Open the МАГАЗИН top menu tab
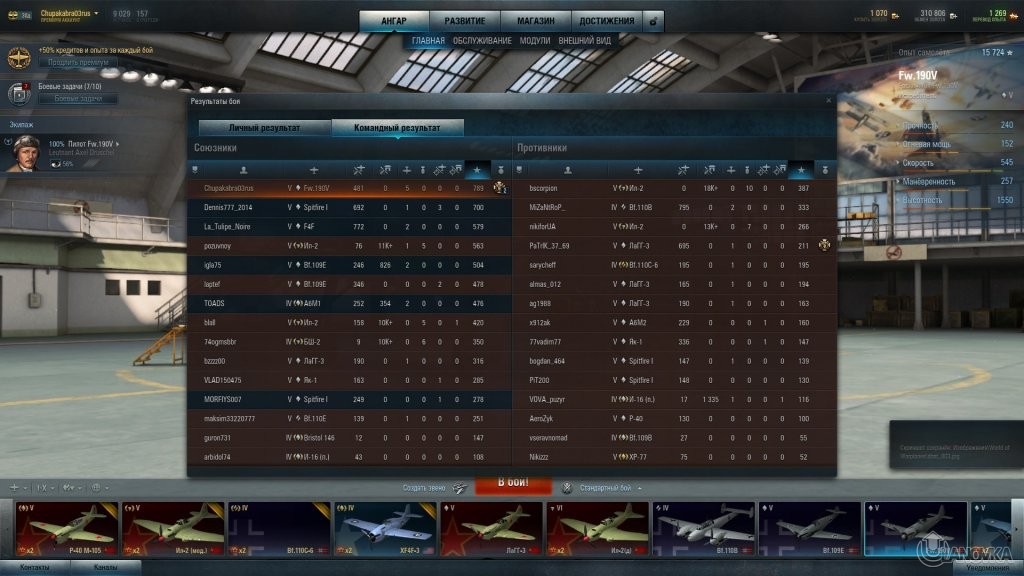This screenshot has width=1024, height=576. (536, 21)
